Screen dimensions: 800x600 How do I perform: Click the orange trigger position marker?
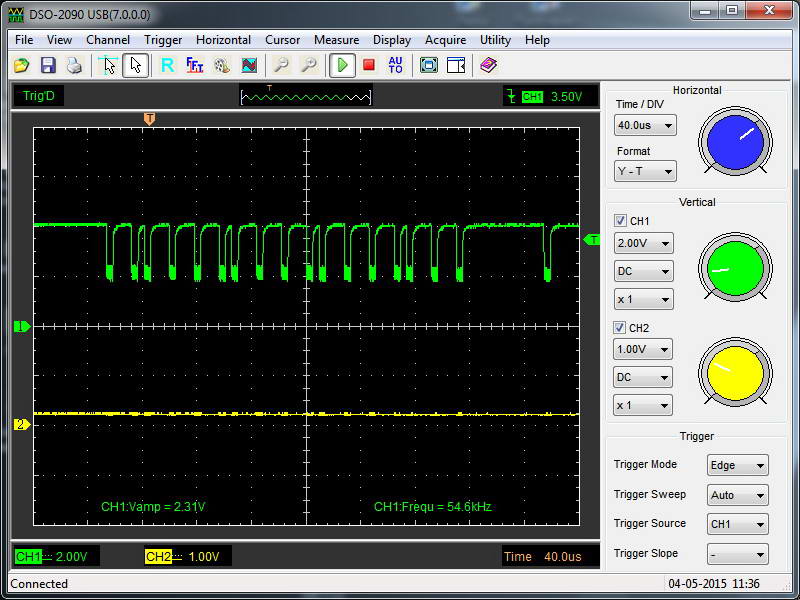[x=149, y=119]
